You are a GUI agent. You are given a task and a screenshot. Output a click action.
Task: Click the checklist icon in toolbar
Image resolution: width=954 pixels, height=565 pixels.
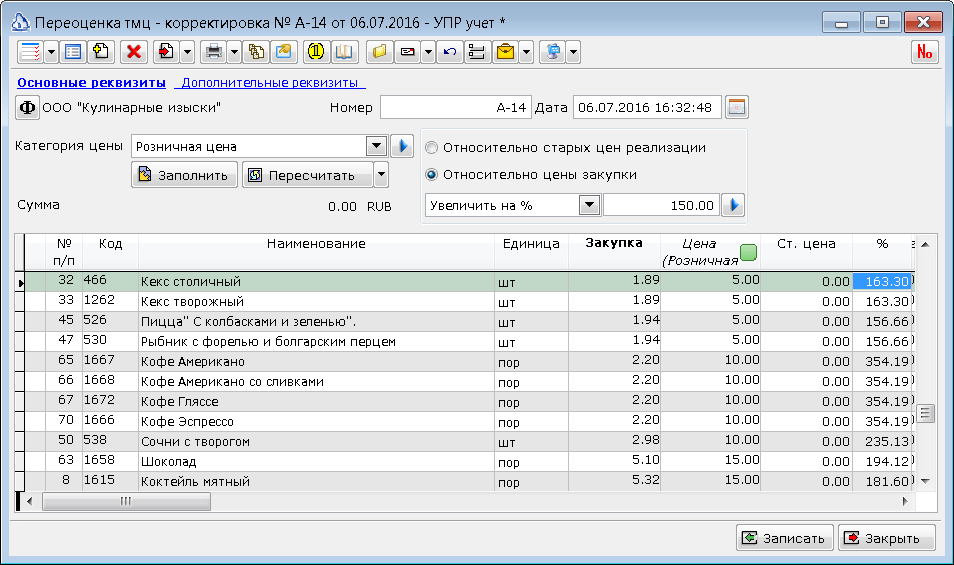click(x=30, y=52)
